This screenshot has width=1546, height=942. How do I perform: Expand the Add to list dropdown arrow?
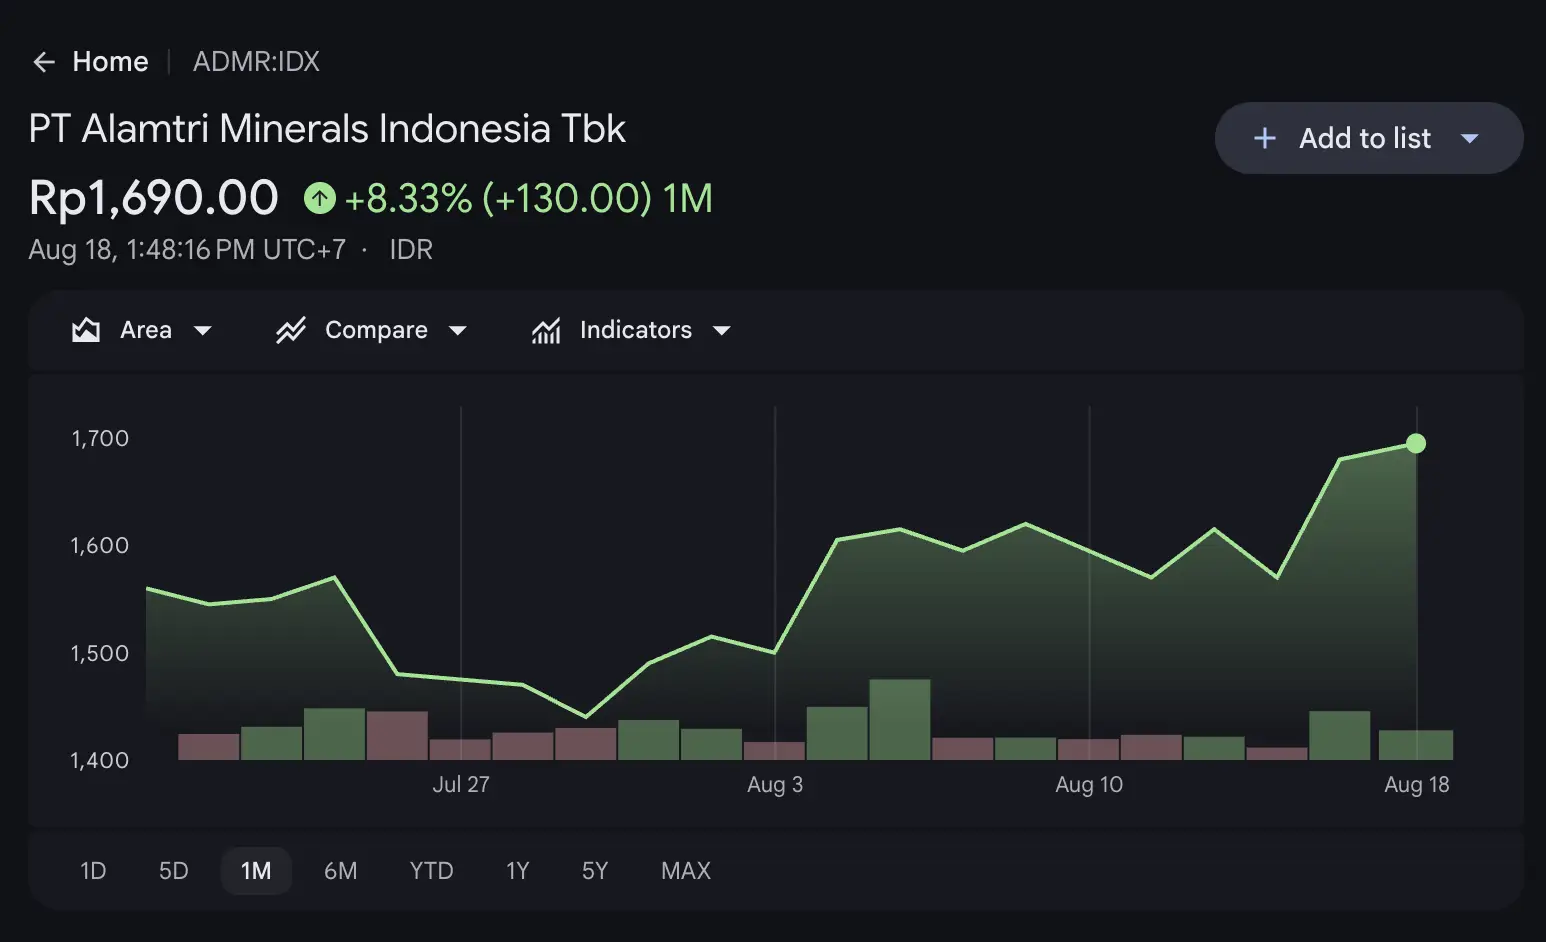pyautogui.click(x=1469, y=139)
